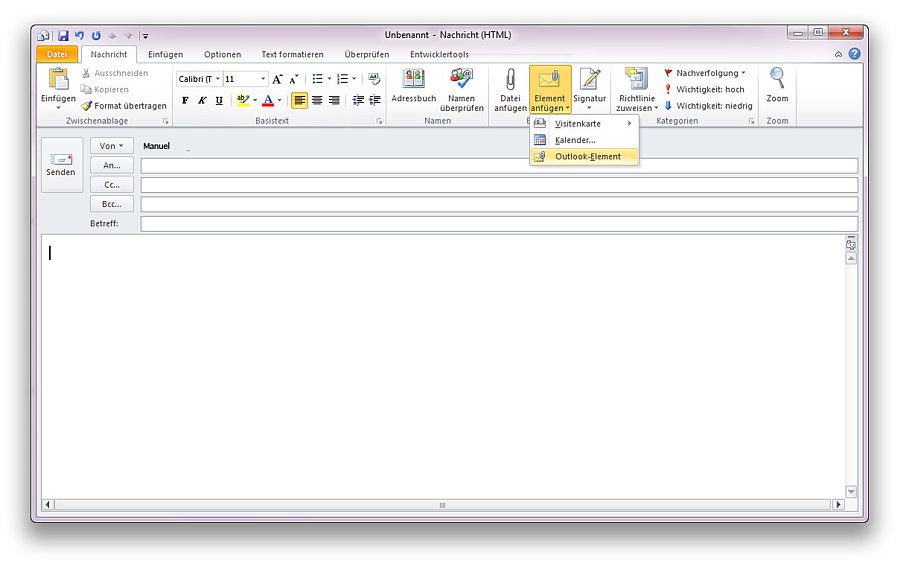Toggle bold F formatting
The width and height of the screenshot is (900, 563).
click(x=185, y=100)
